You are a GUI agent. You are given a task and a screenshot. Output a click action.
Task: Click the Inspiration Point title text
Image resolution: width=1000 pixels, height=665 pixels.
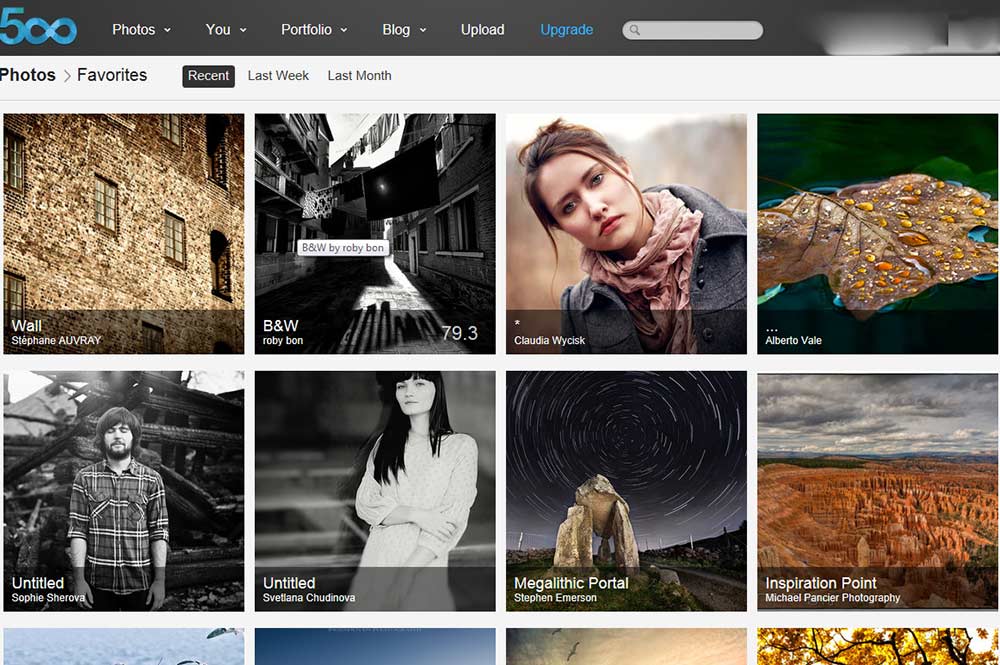tap(820, 583)
